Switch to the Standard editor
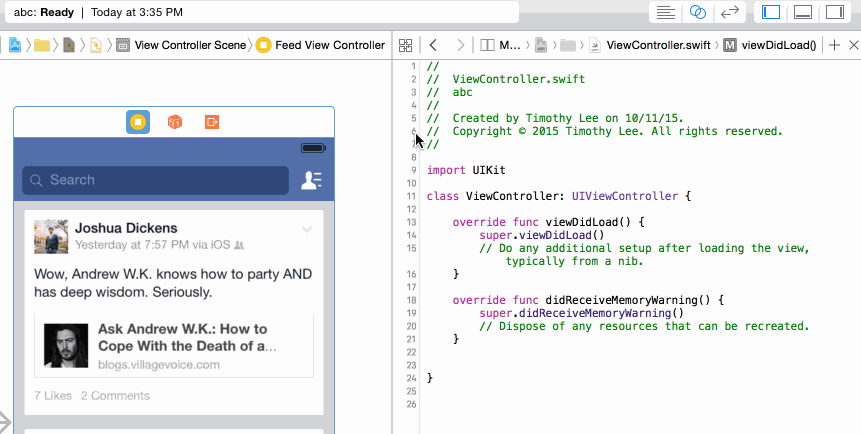This screenshot has width=861, height=434. 666,12
